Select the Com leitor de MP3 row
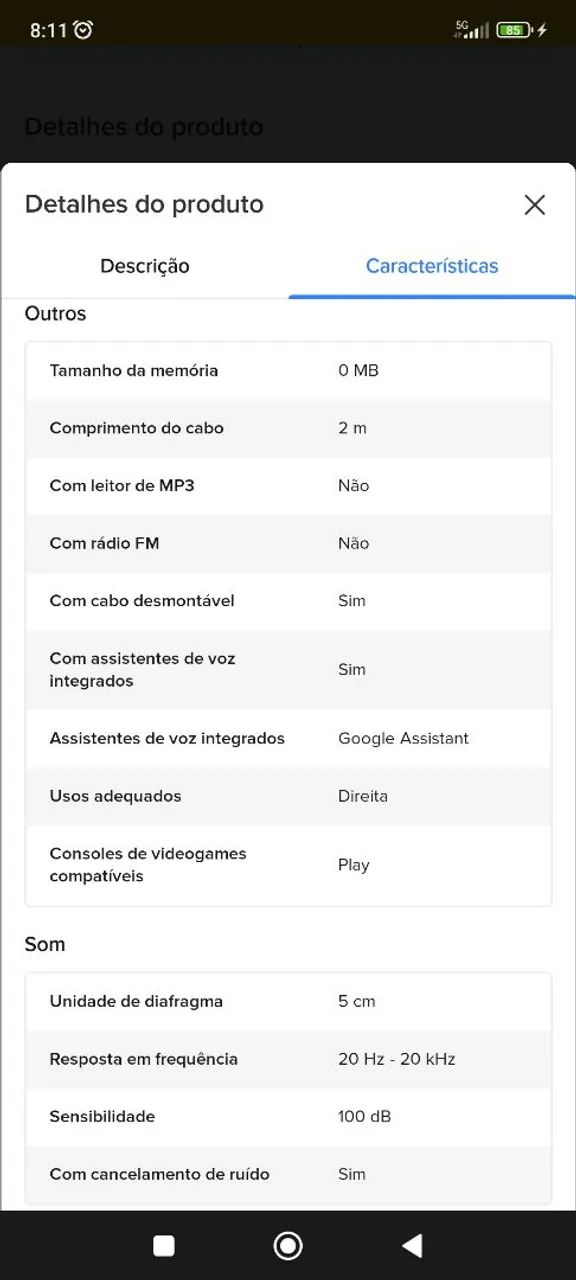The height and width of the screenshot is (1280, 576). (288, 486)
